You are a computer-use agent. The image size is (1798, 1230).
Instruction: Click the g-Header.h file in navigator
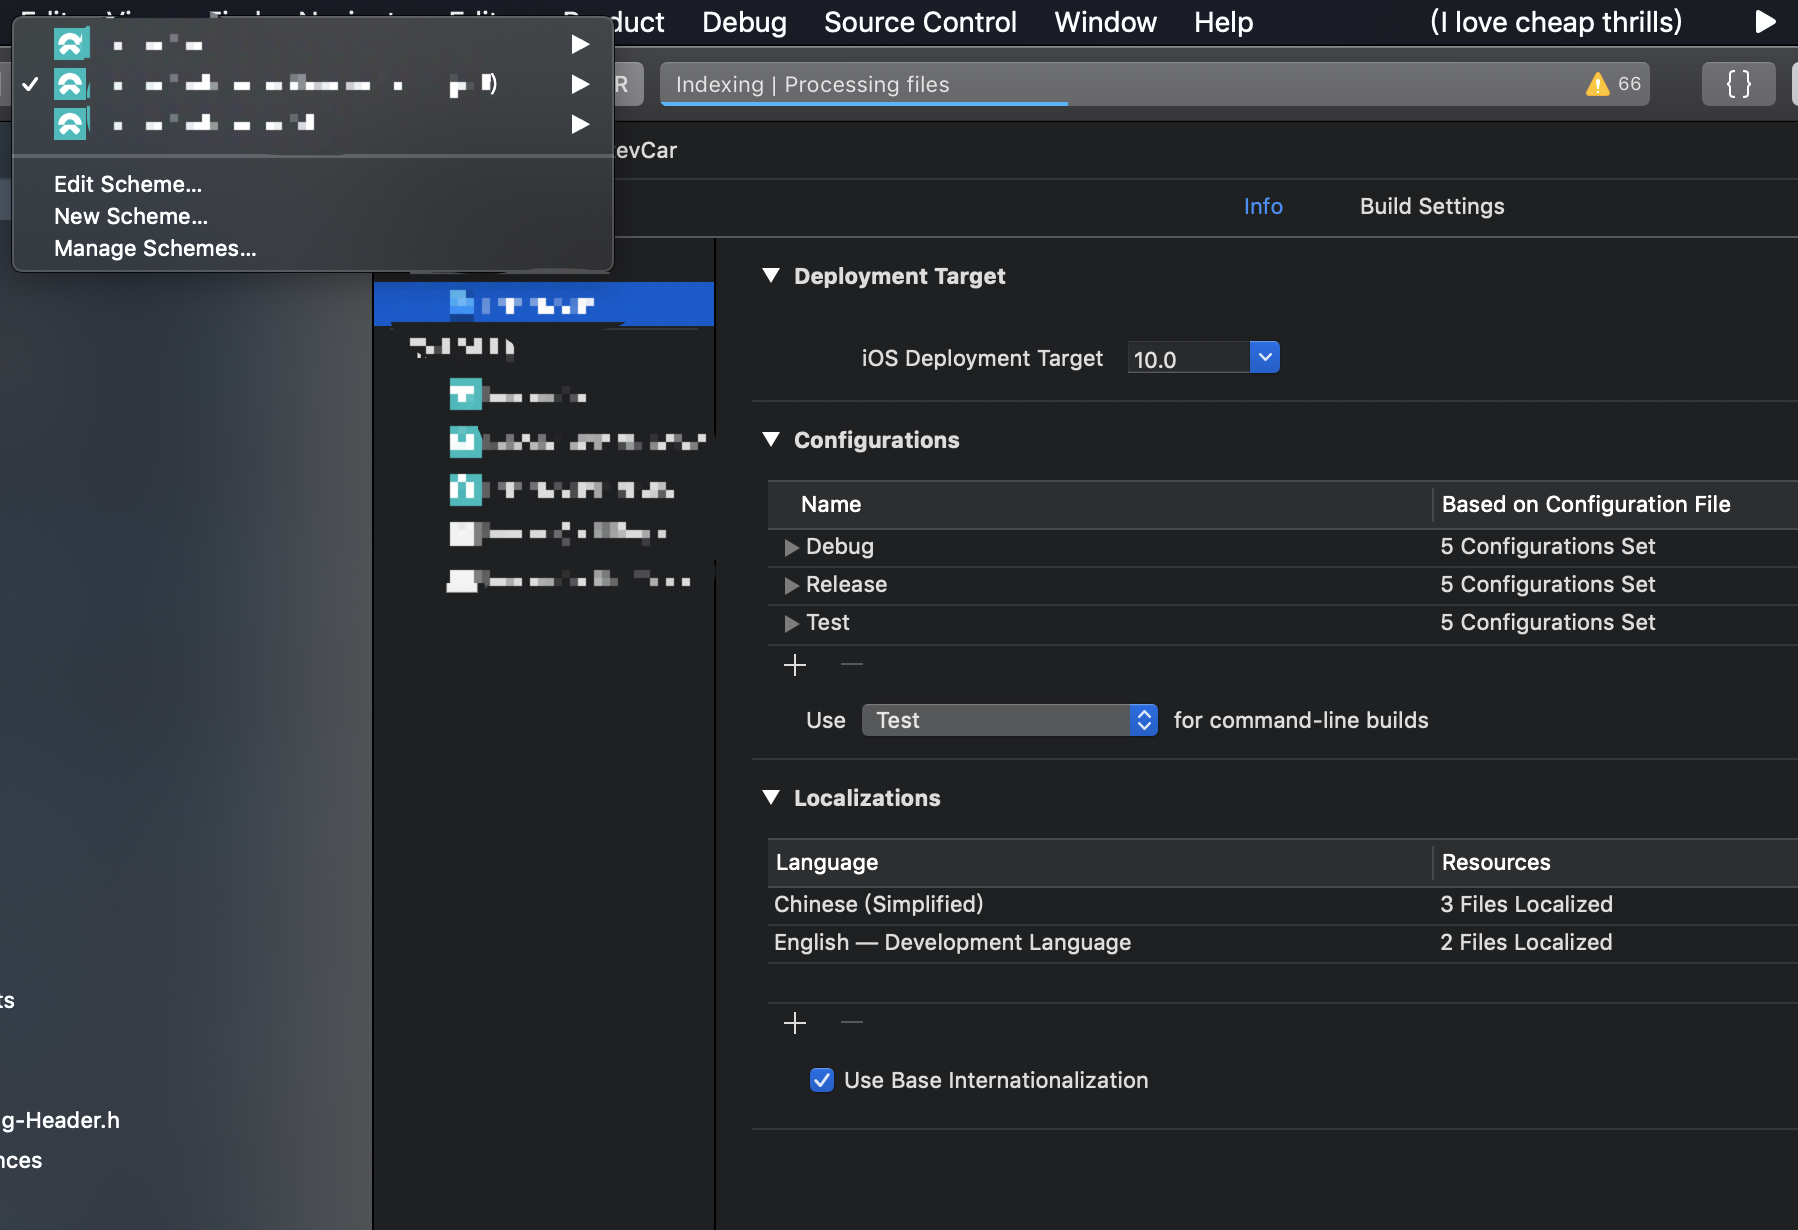click(60, 1120)
